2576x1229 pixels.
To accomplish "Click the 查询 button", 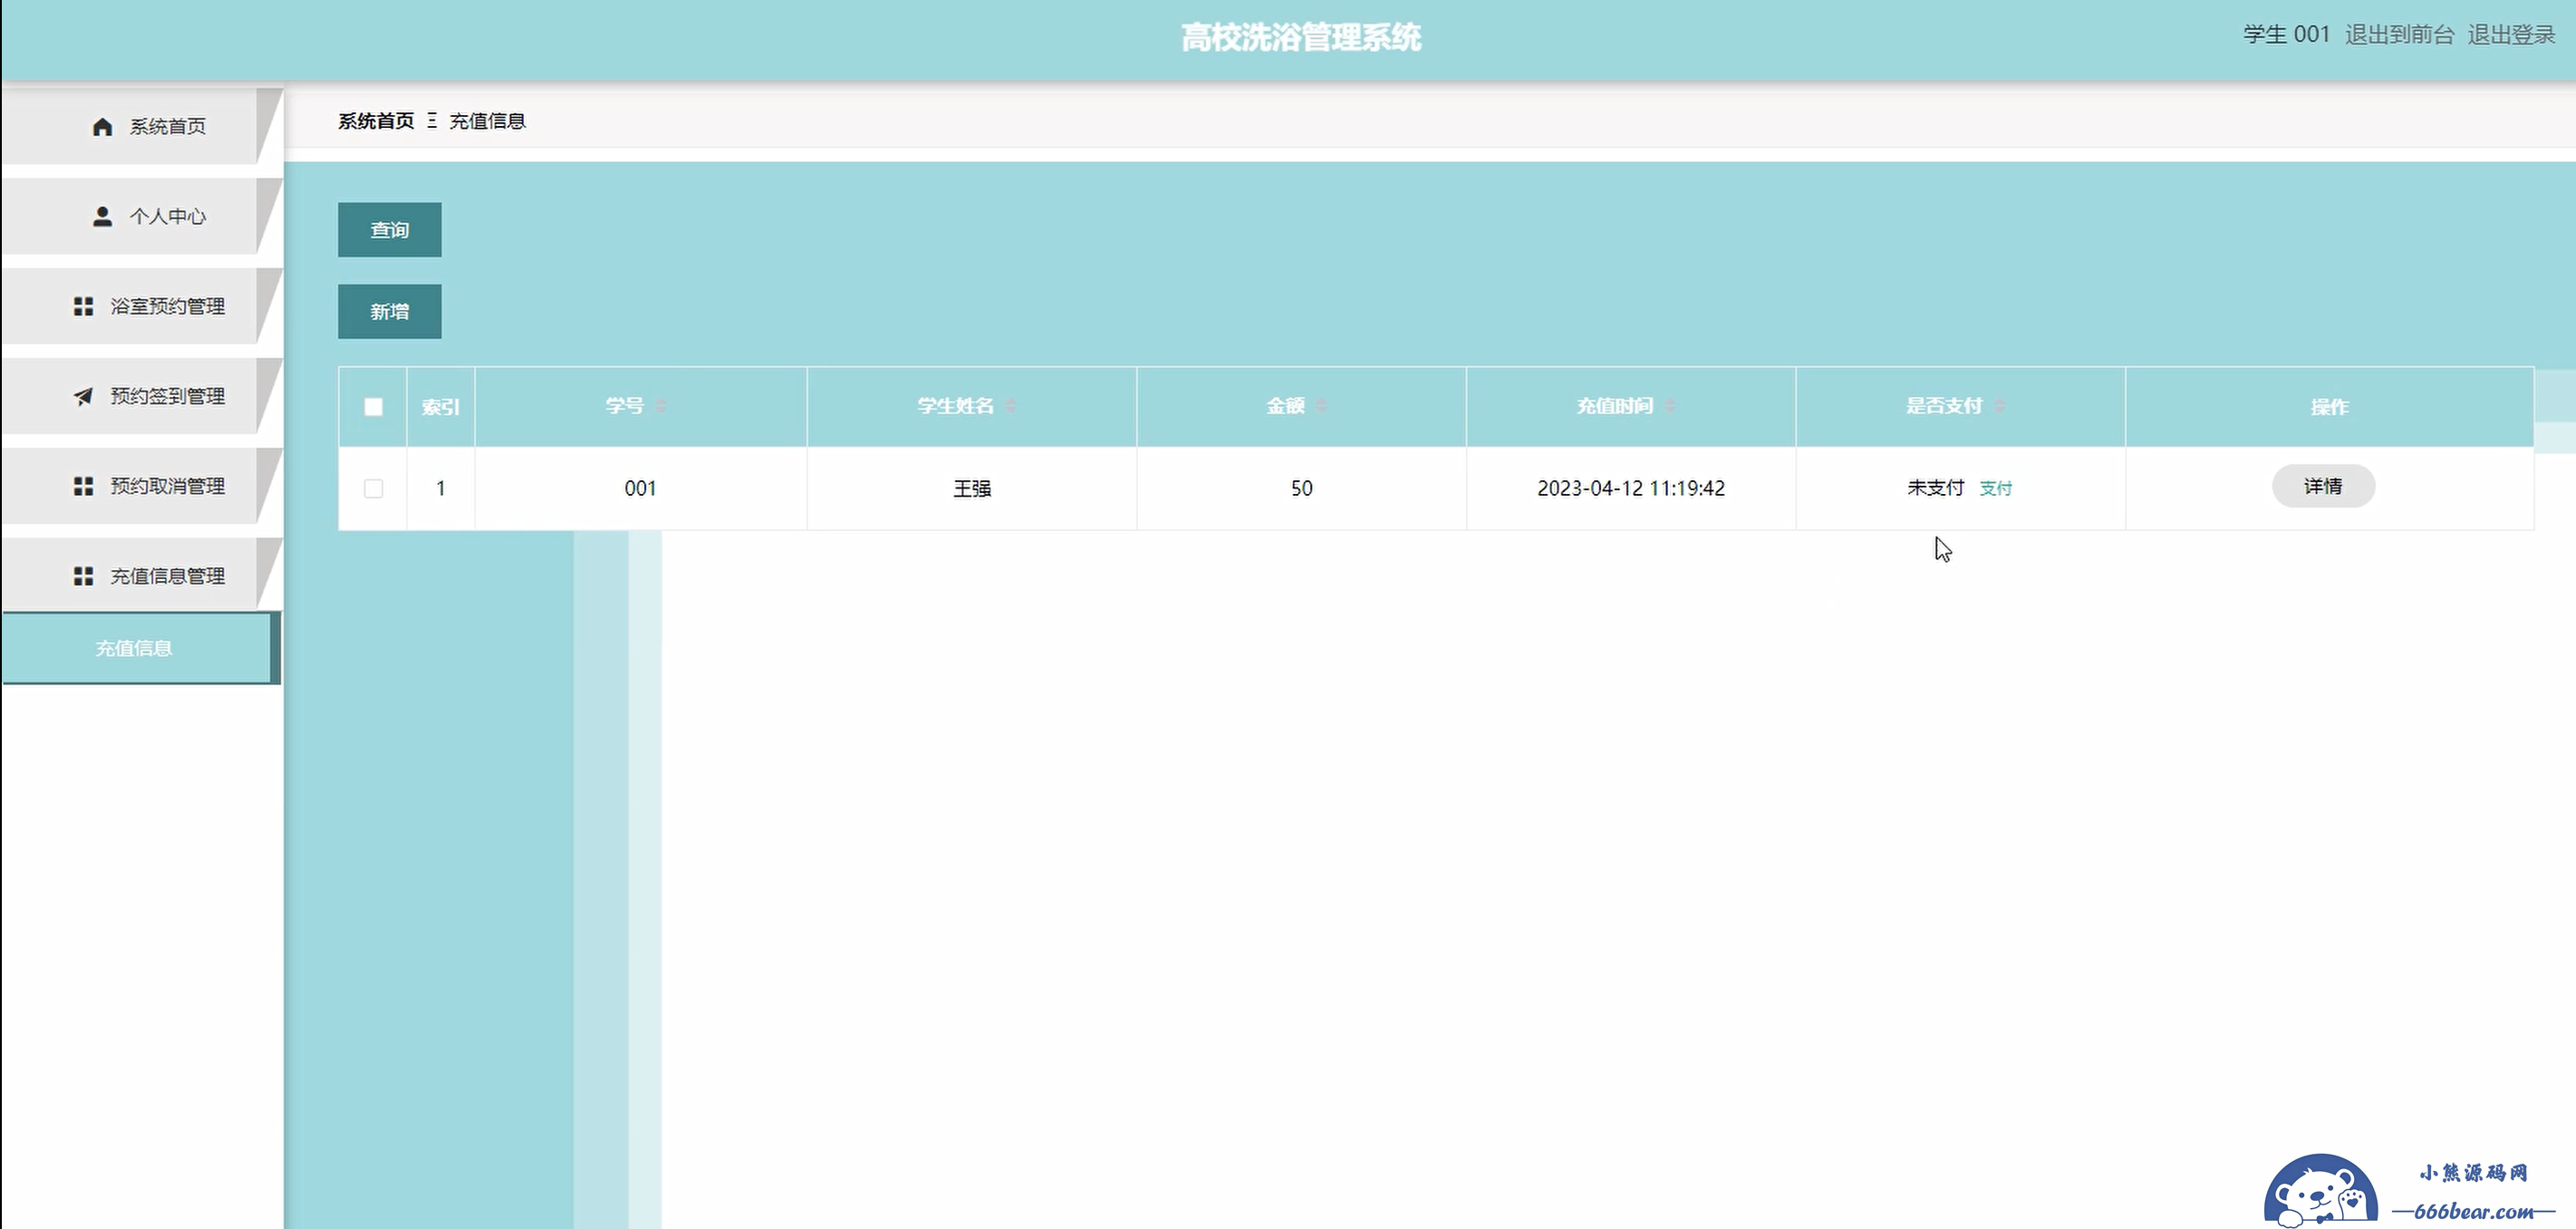I will tap(389, 230).
